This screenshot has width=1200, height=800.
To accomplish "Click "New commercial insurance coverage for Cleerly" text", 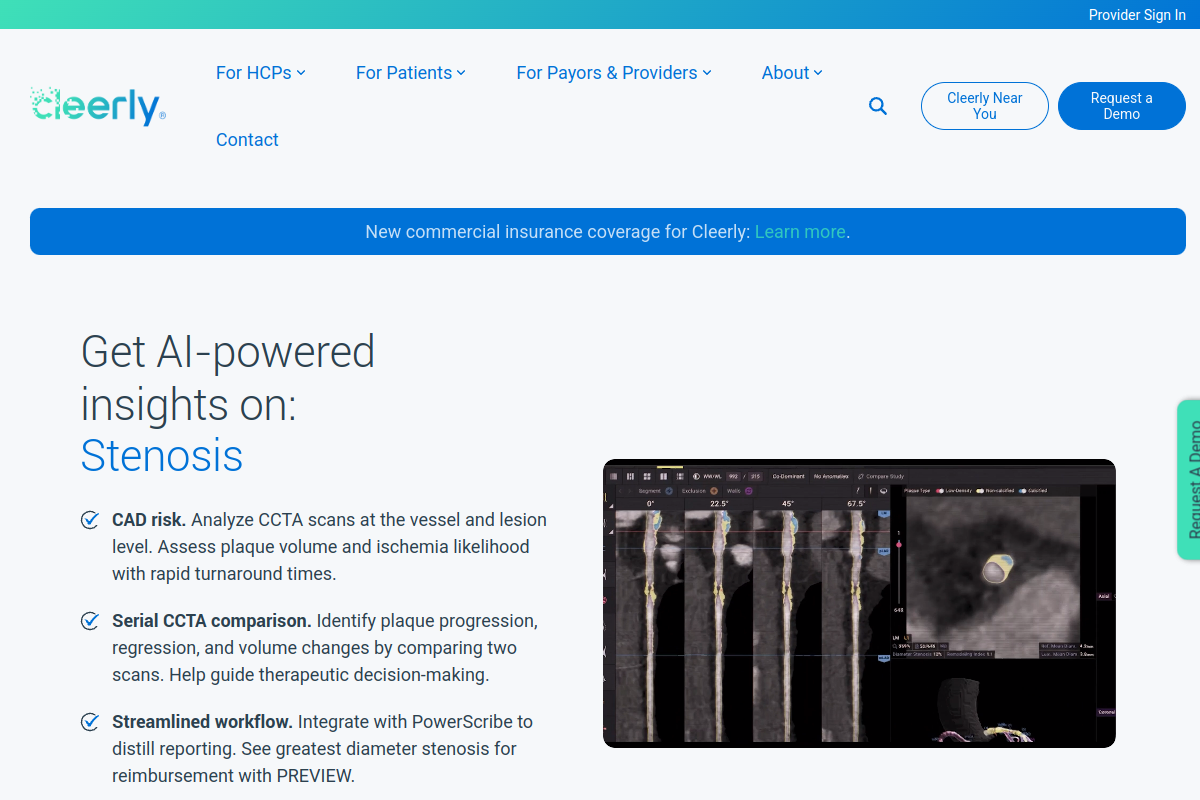I will [x=557, y=232].
